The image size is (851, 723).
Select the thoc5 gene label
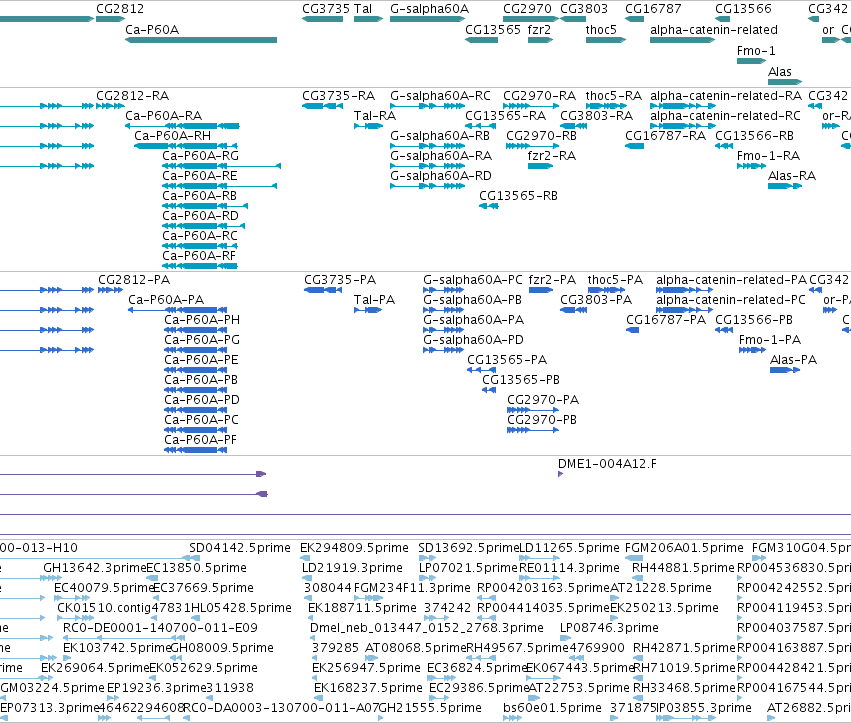pyautogui.click(x=601, y=30)
